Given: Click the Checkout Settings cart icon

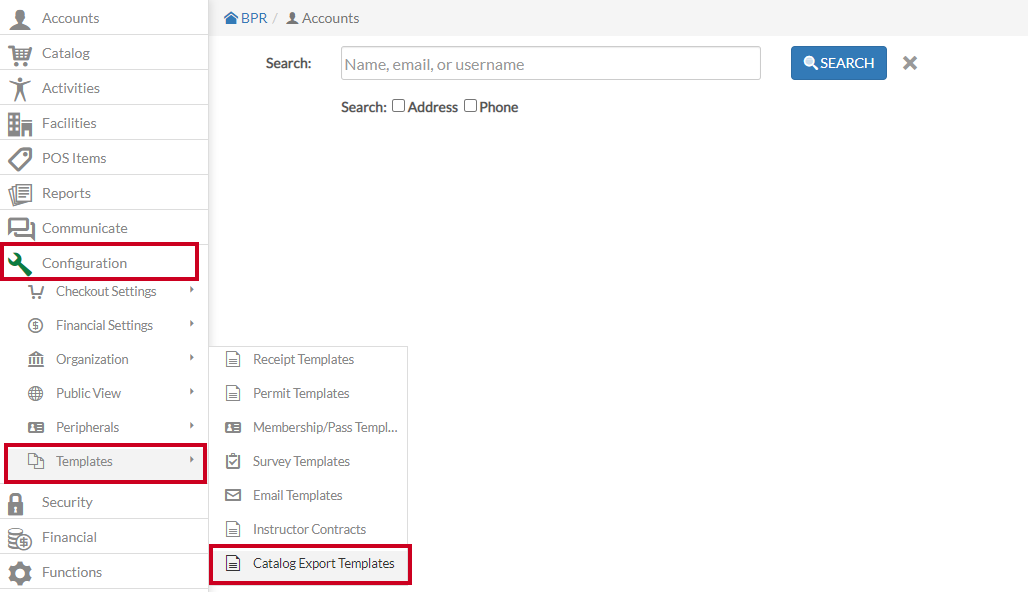Looking at the screenshot, I should coord(36,292).
